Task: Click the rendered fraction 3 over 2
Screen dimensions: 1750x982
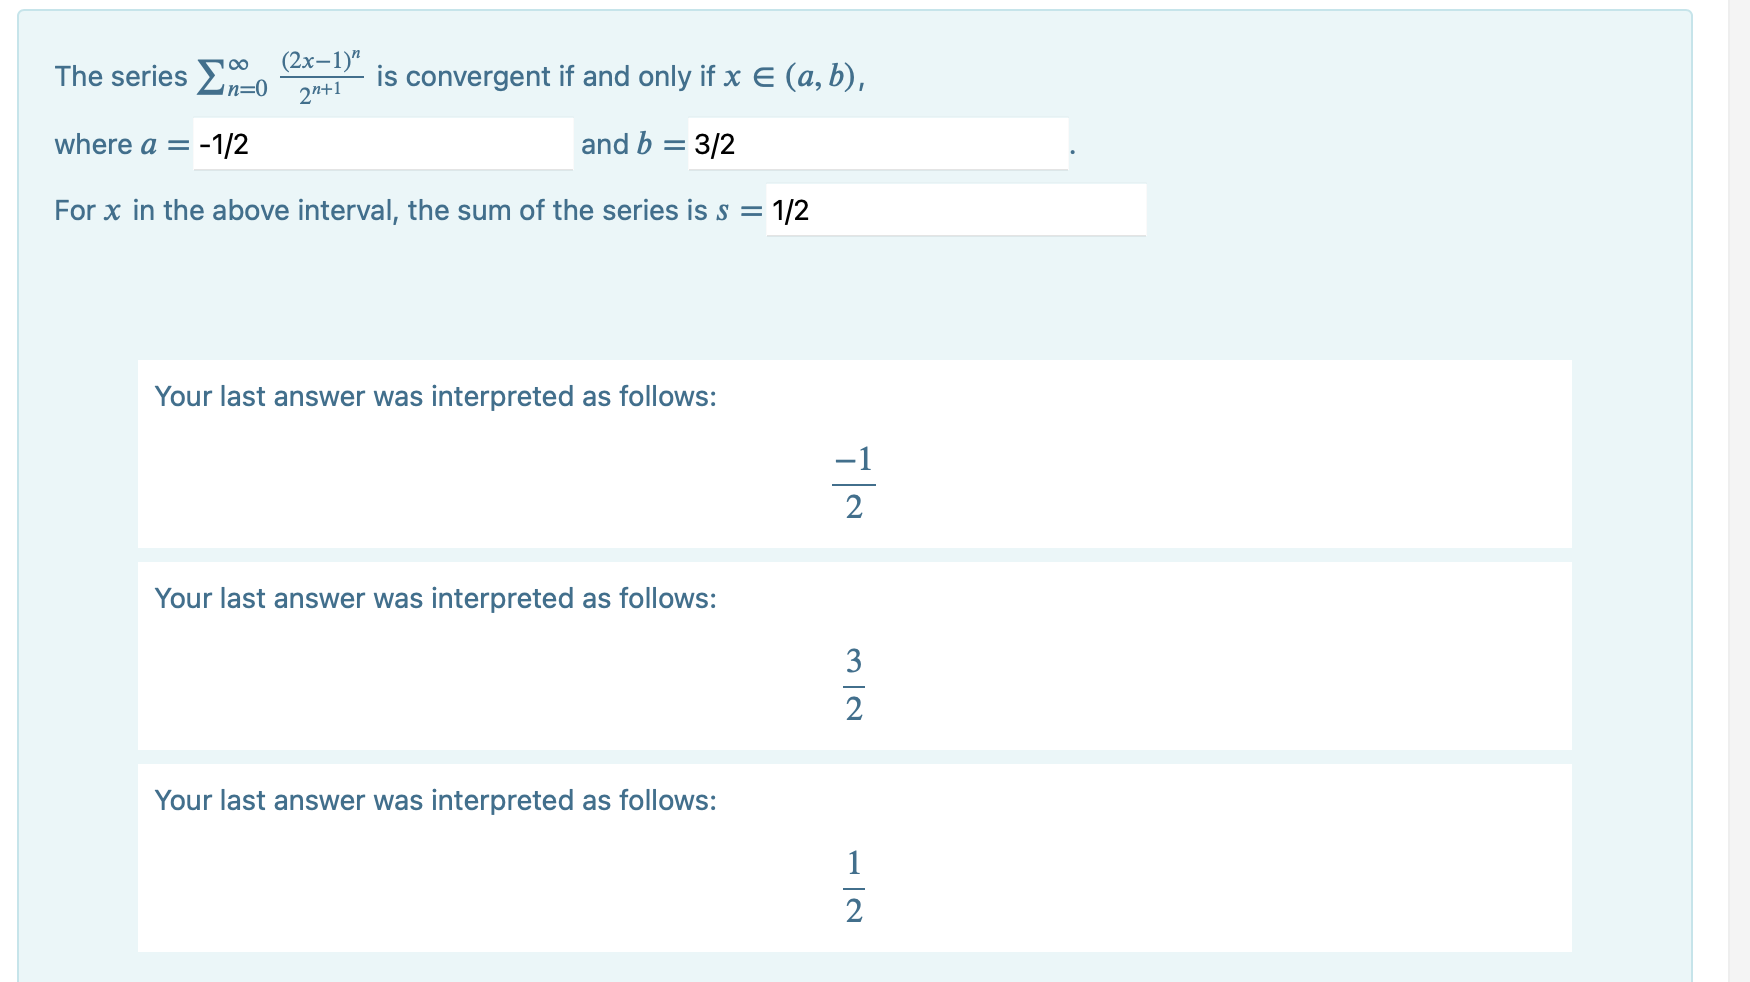Action: click(x=852, y=683)
